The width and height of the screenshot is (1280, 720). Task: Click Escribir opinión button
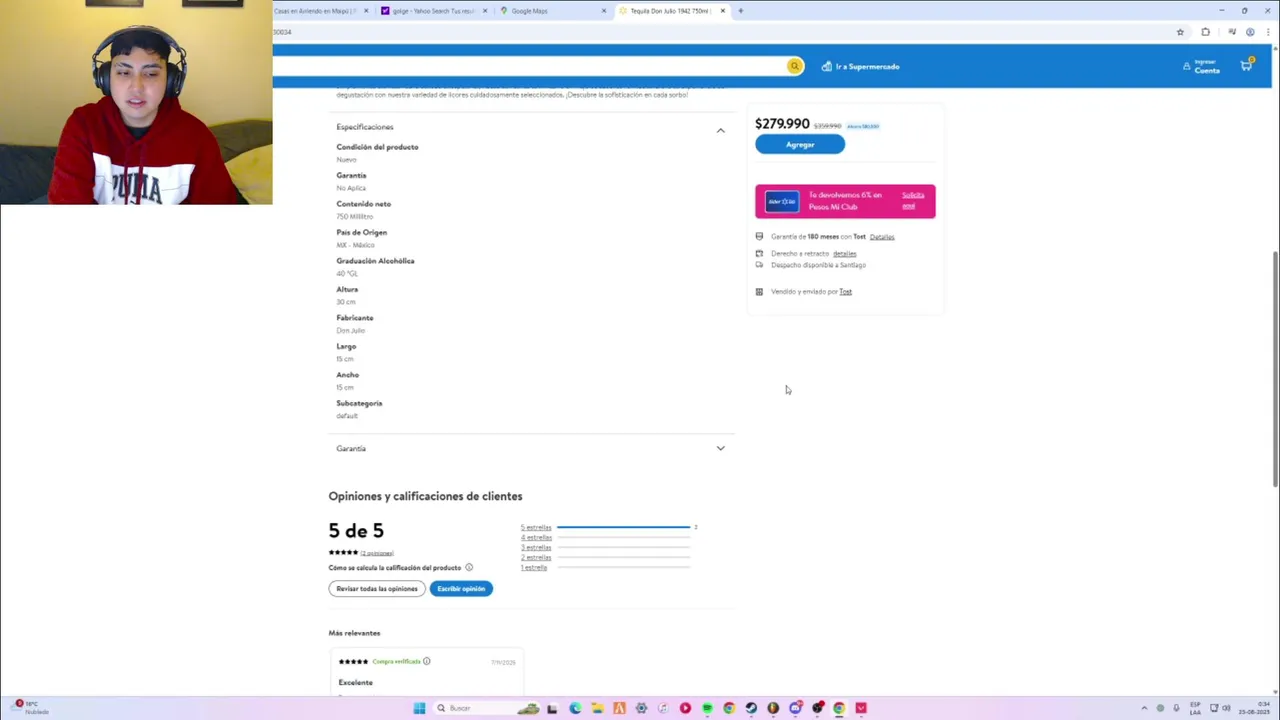(x=461, y=589)
